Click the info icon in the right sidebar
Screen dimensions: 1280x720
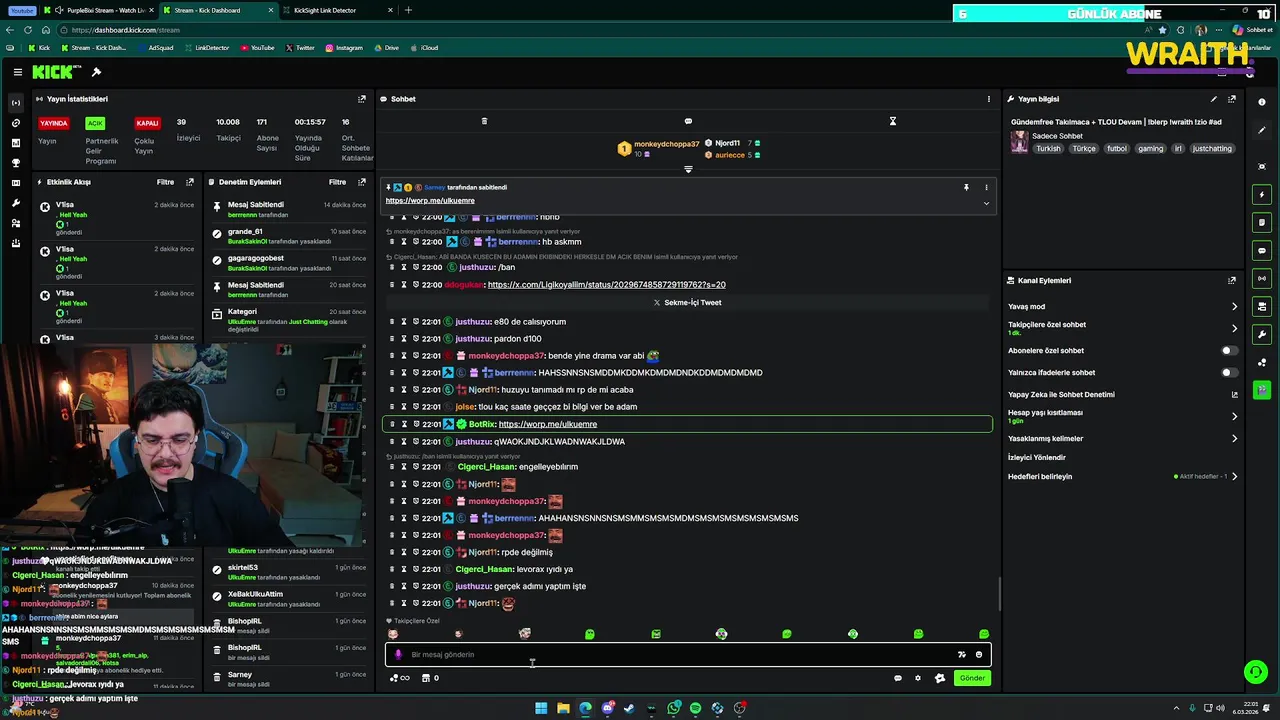point(1262,102)
